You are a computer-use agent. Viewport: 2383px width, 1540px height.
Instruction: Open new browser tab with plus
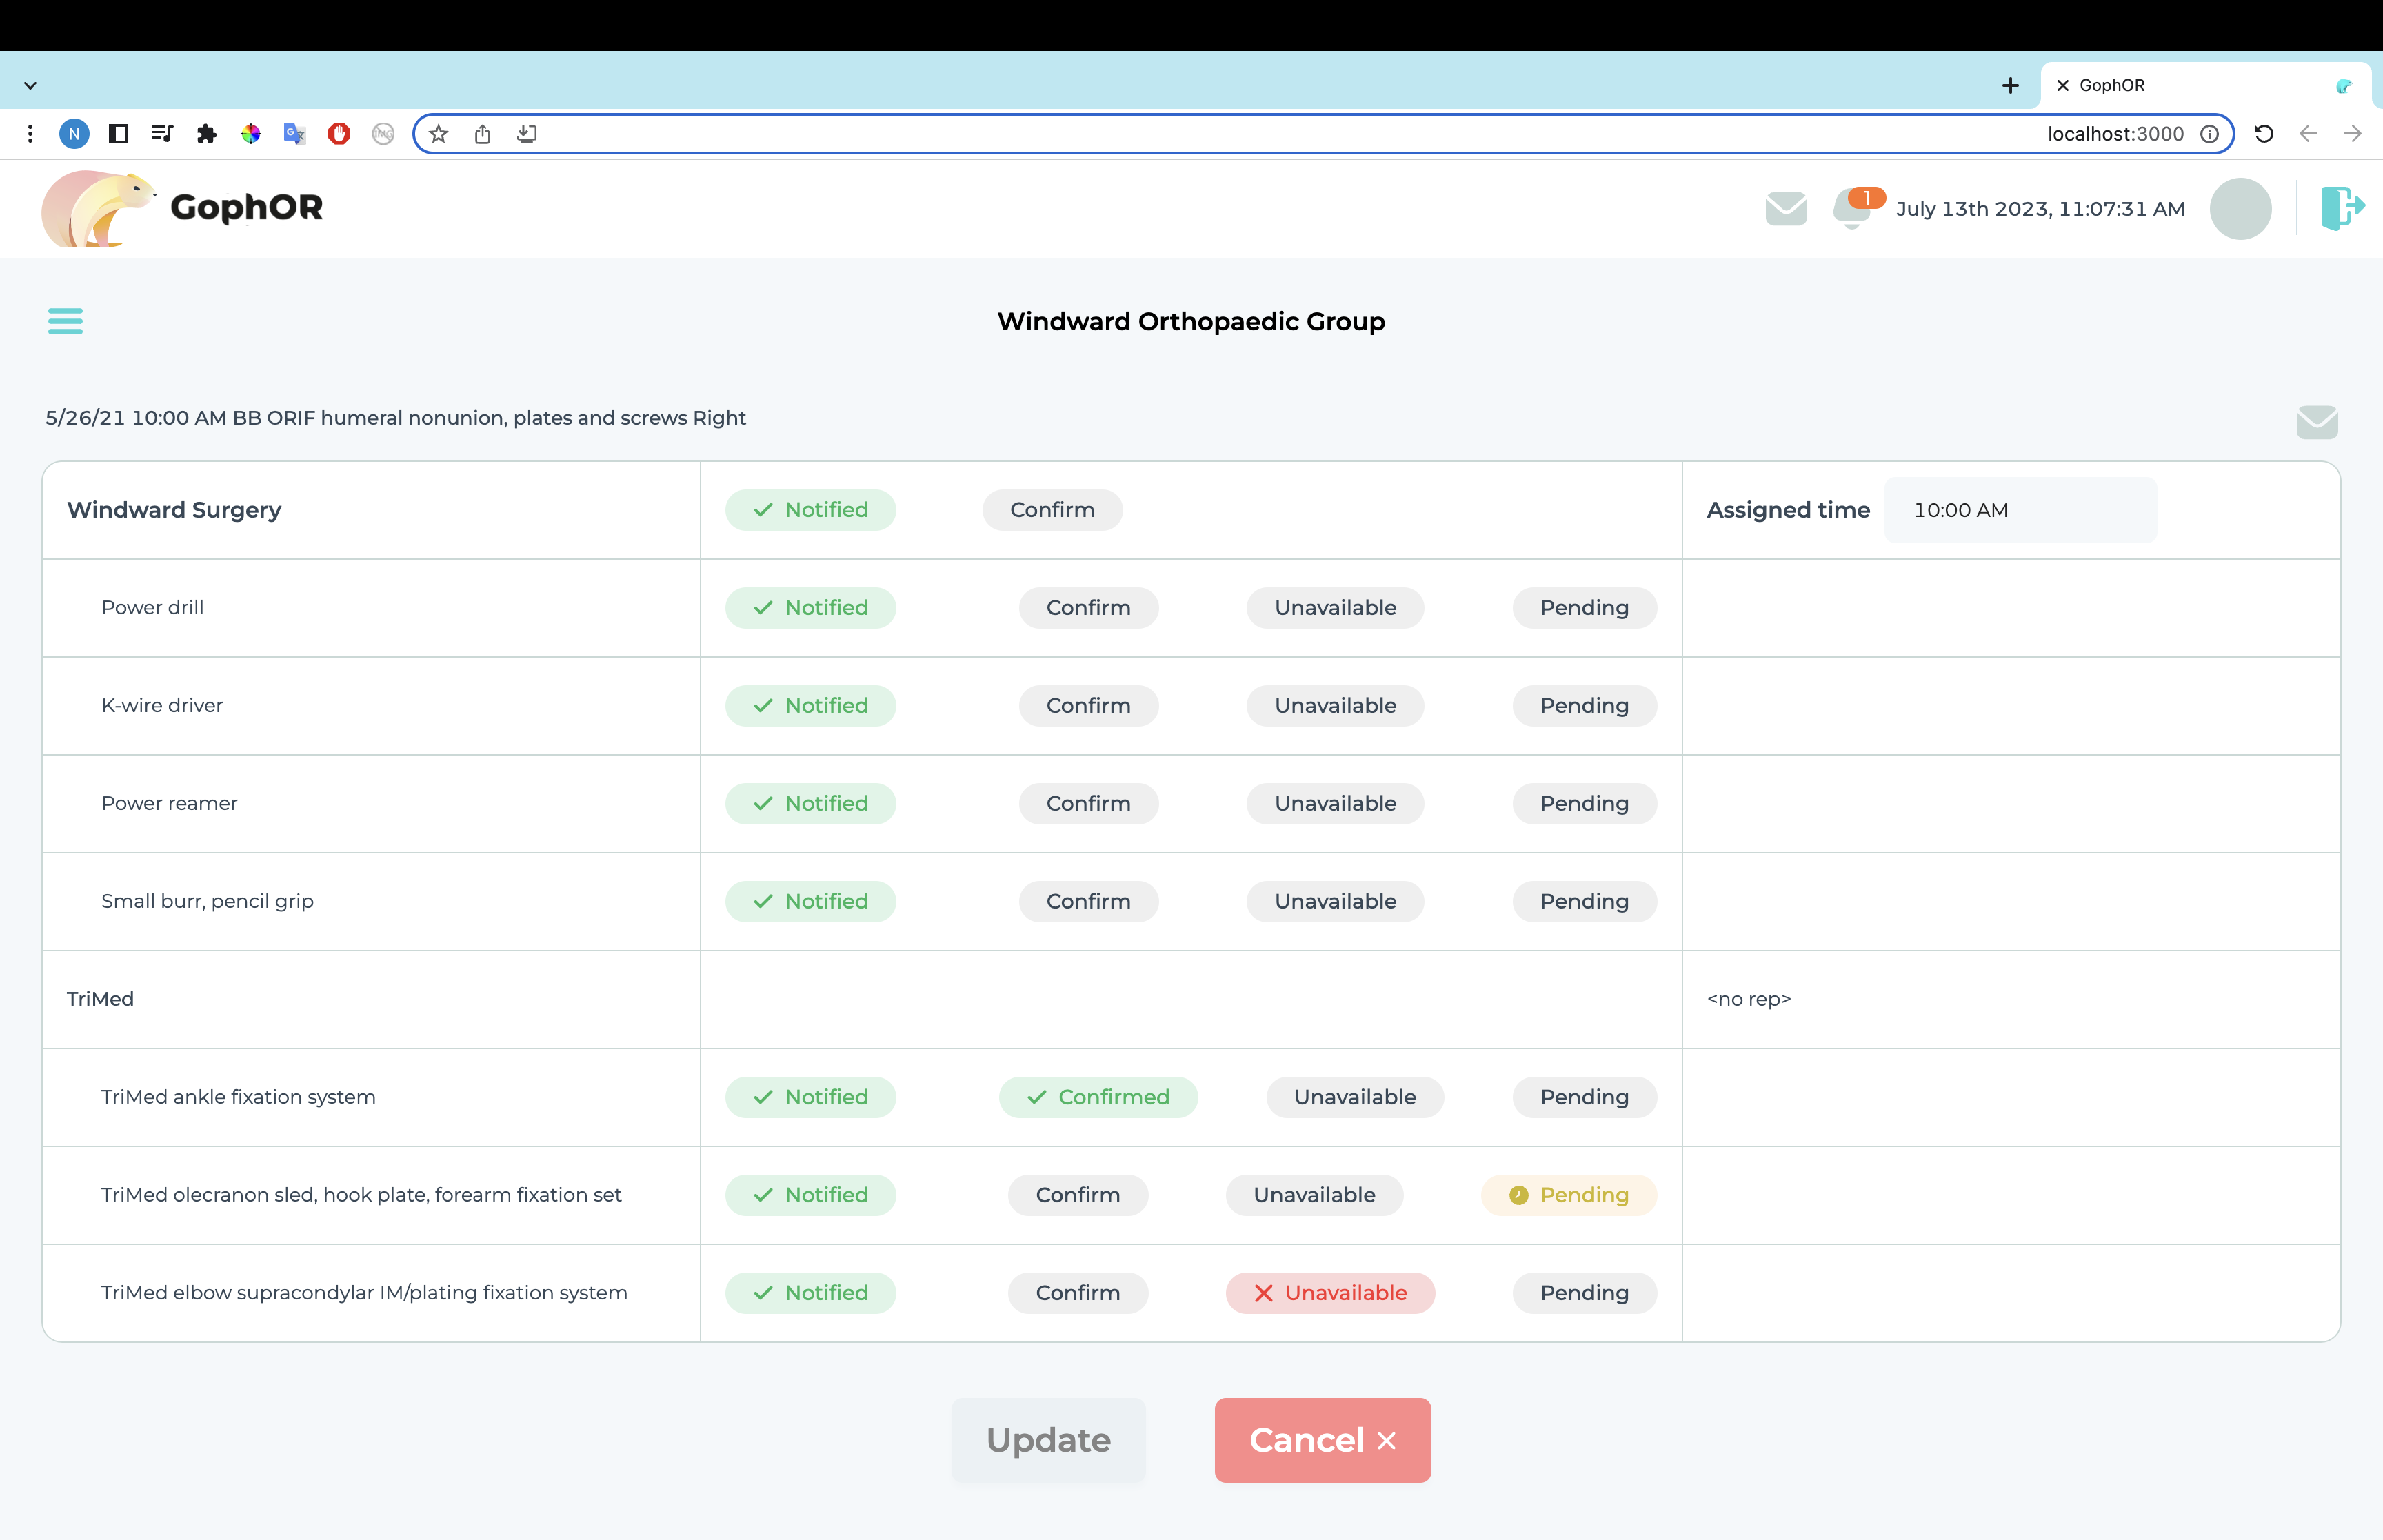click(2010, 86)
